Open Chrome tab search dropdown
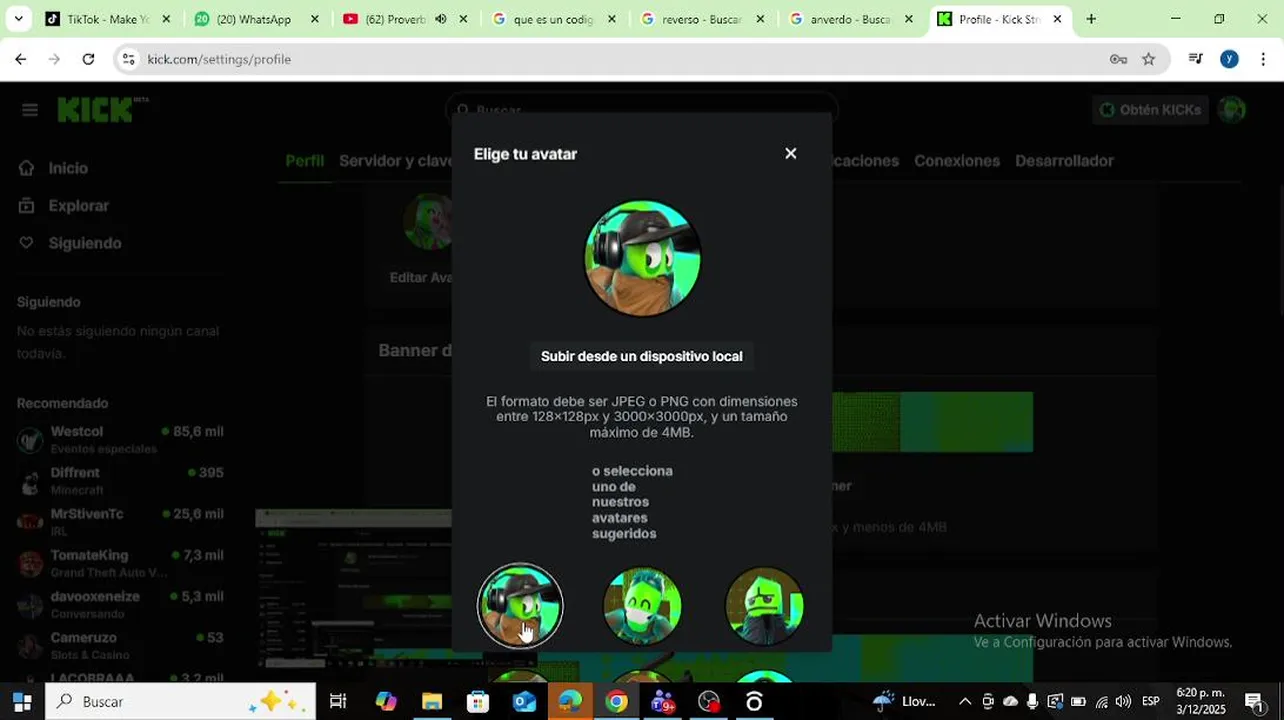This screenshot has width=1284, height=720. tap(18, 19)
